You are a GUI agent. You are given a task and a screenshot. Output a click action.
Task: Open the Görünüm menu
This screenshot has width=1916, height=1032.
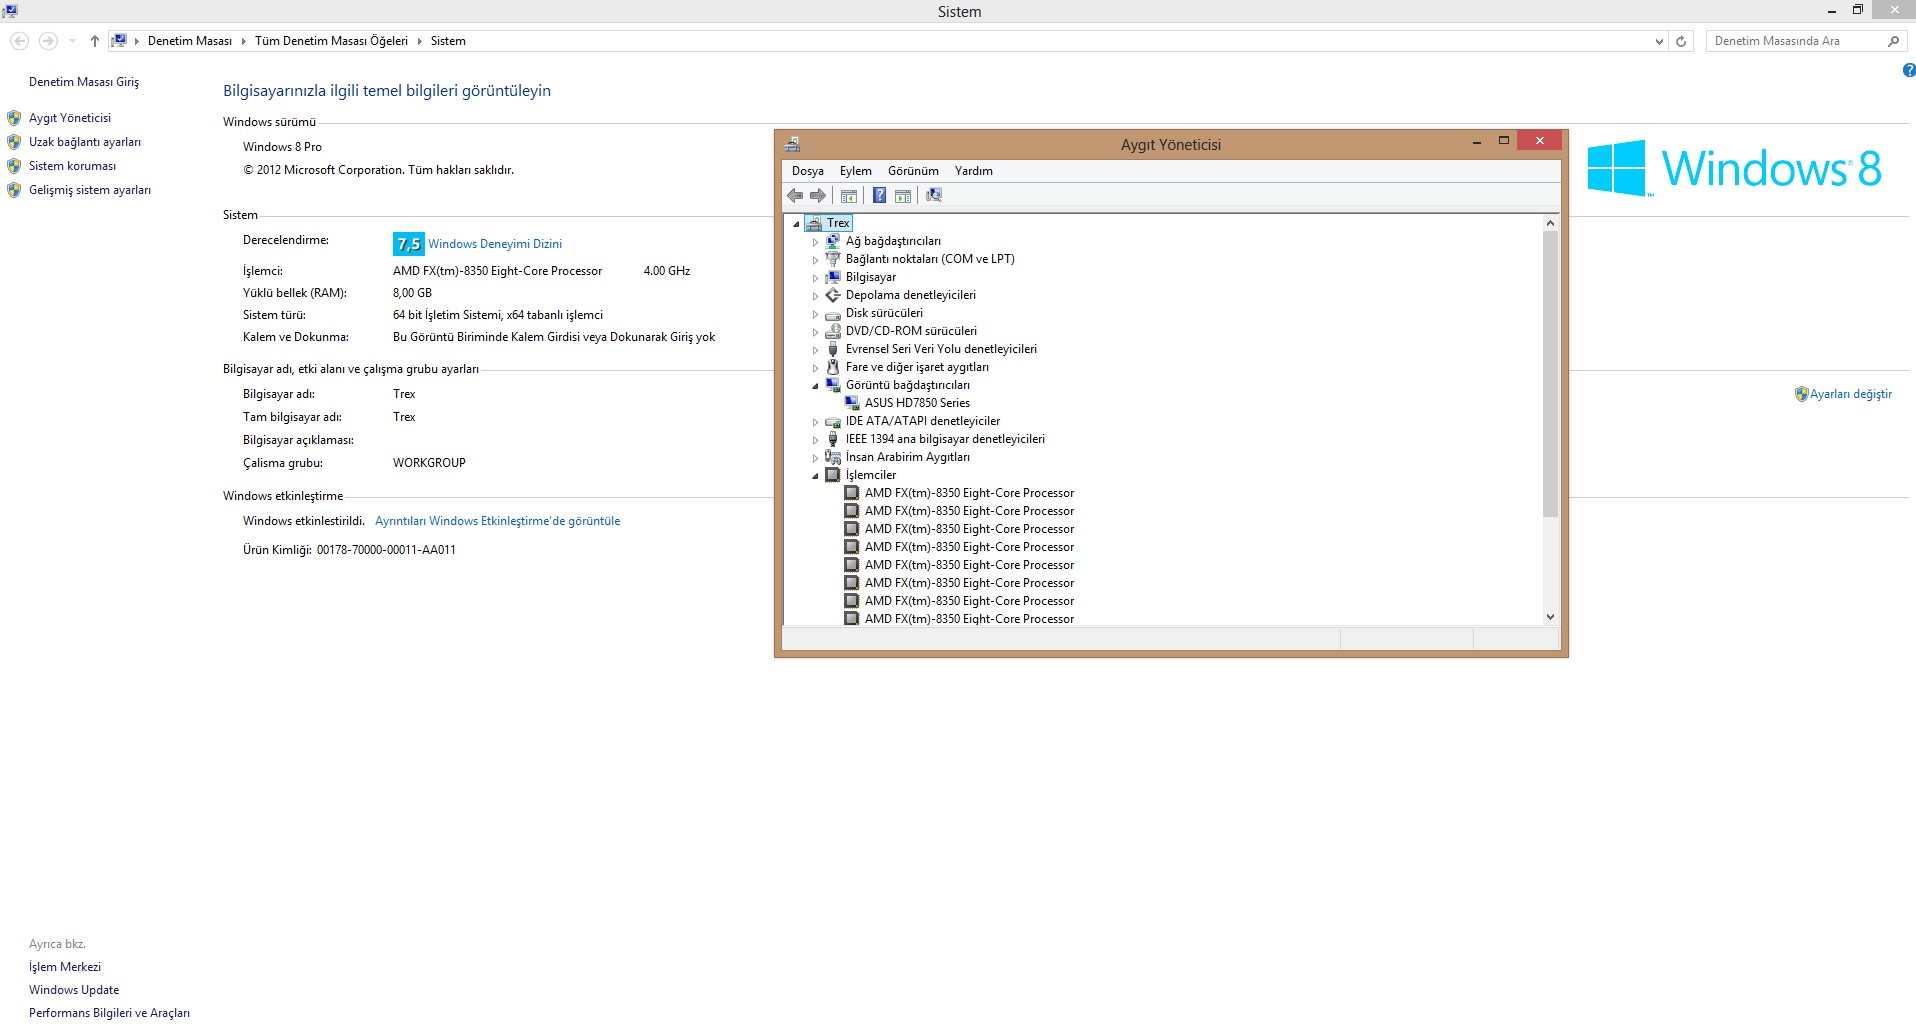(912, 171)
